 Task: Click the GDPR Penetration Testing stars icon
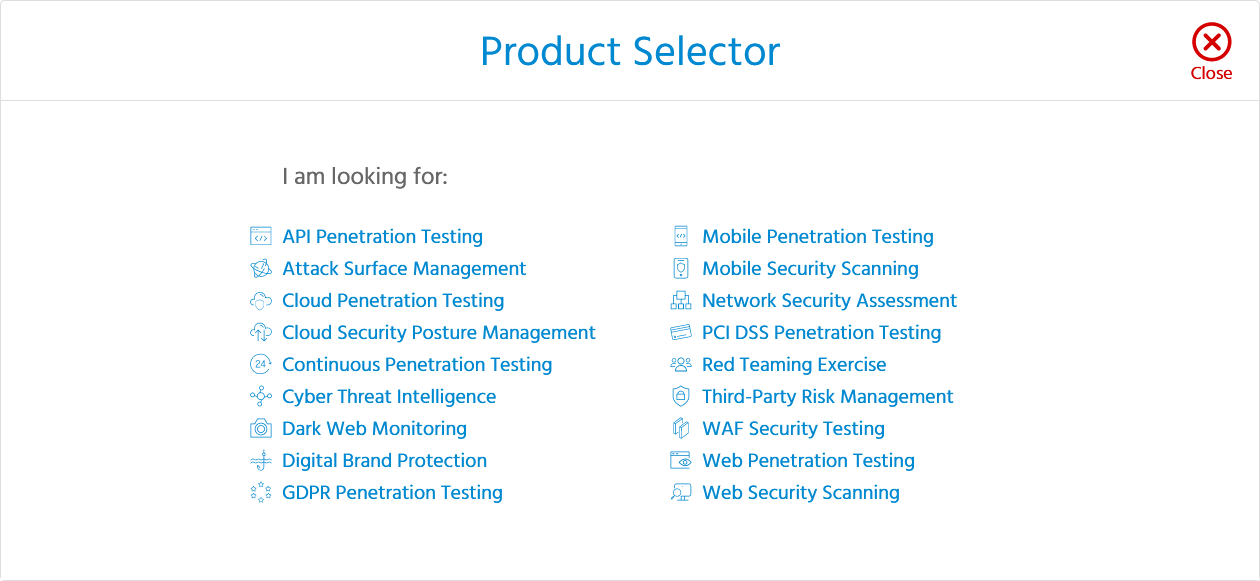[x=261, y=493]
